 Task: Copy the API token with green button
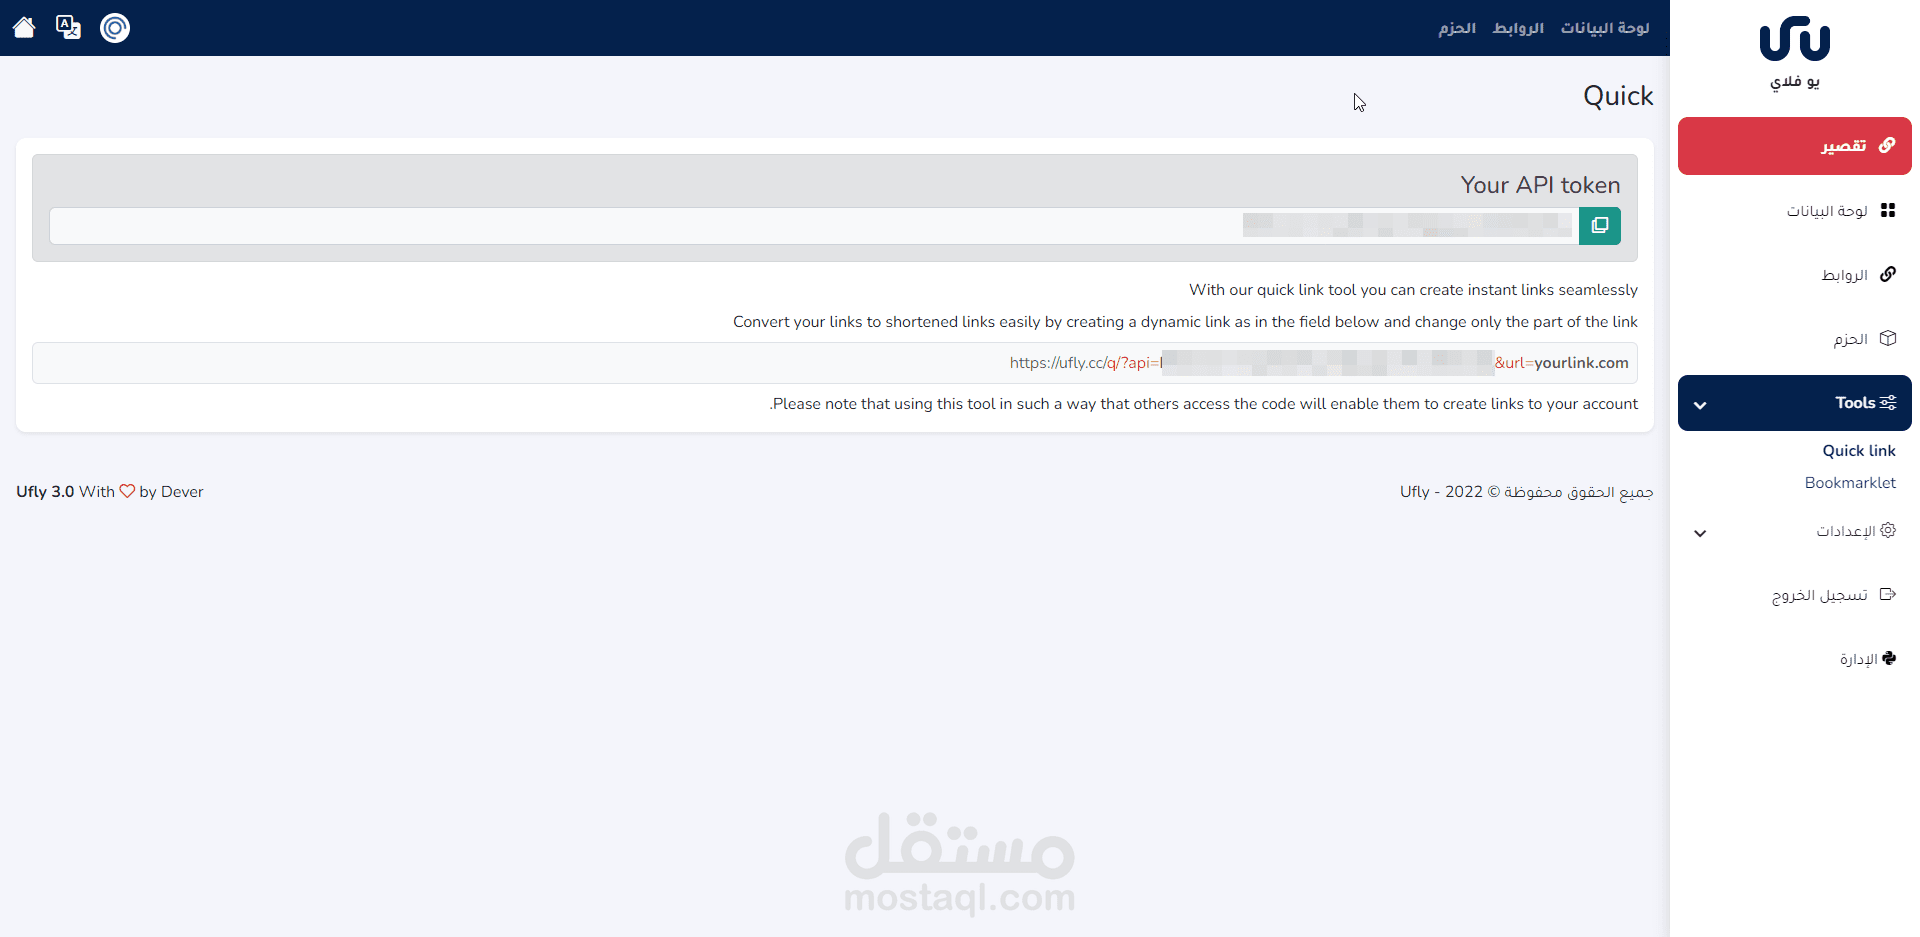(1600, 226)
